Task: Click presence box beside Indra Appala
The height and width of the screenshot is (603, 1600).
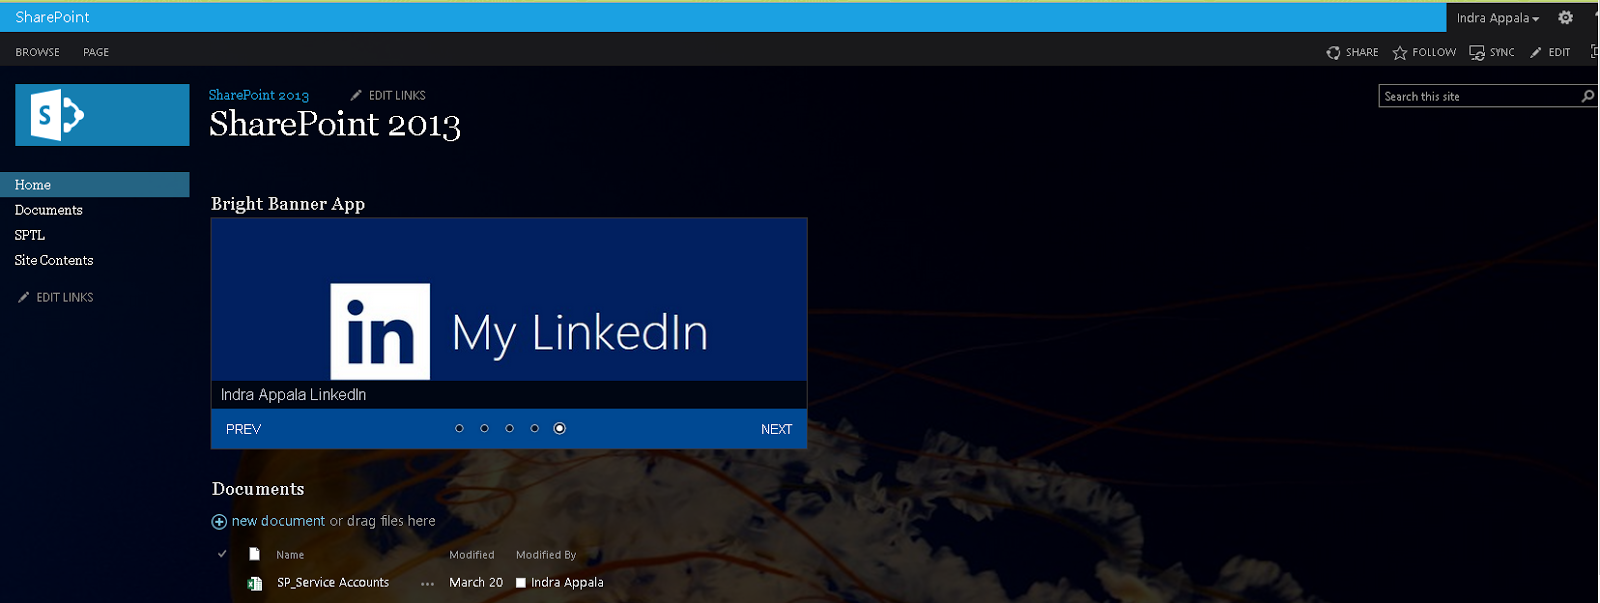Action: pyautogui.click(x=521, y=583)
